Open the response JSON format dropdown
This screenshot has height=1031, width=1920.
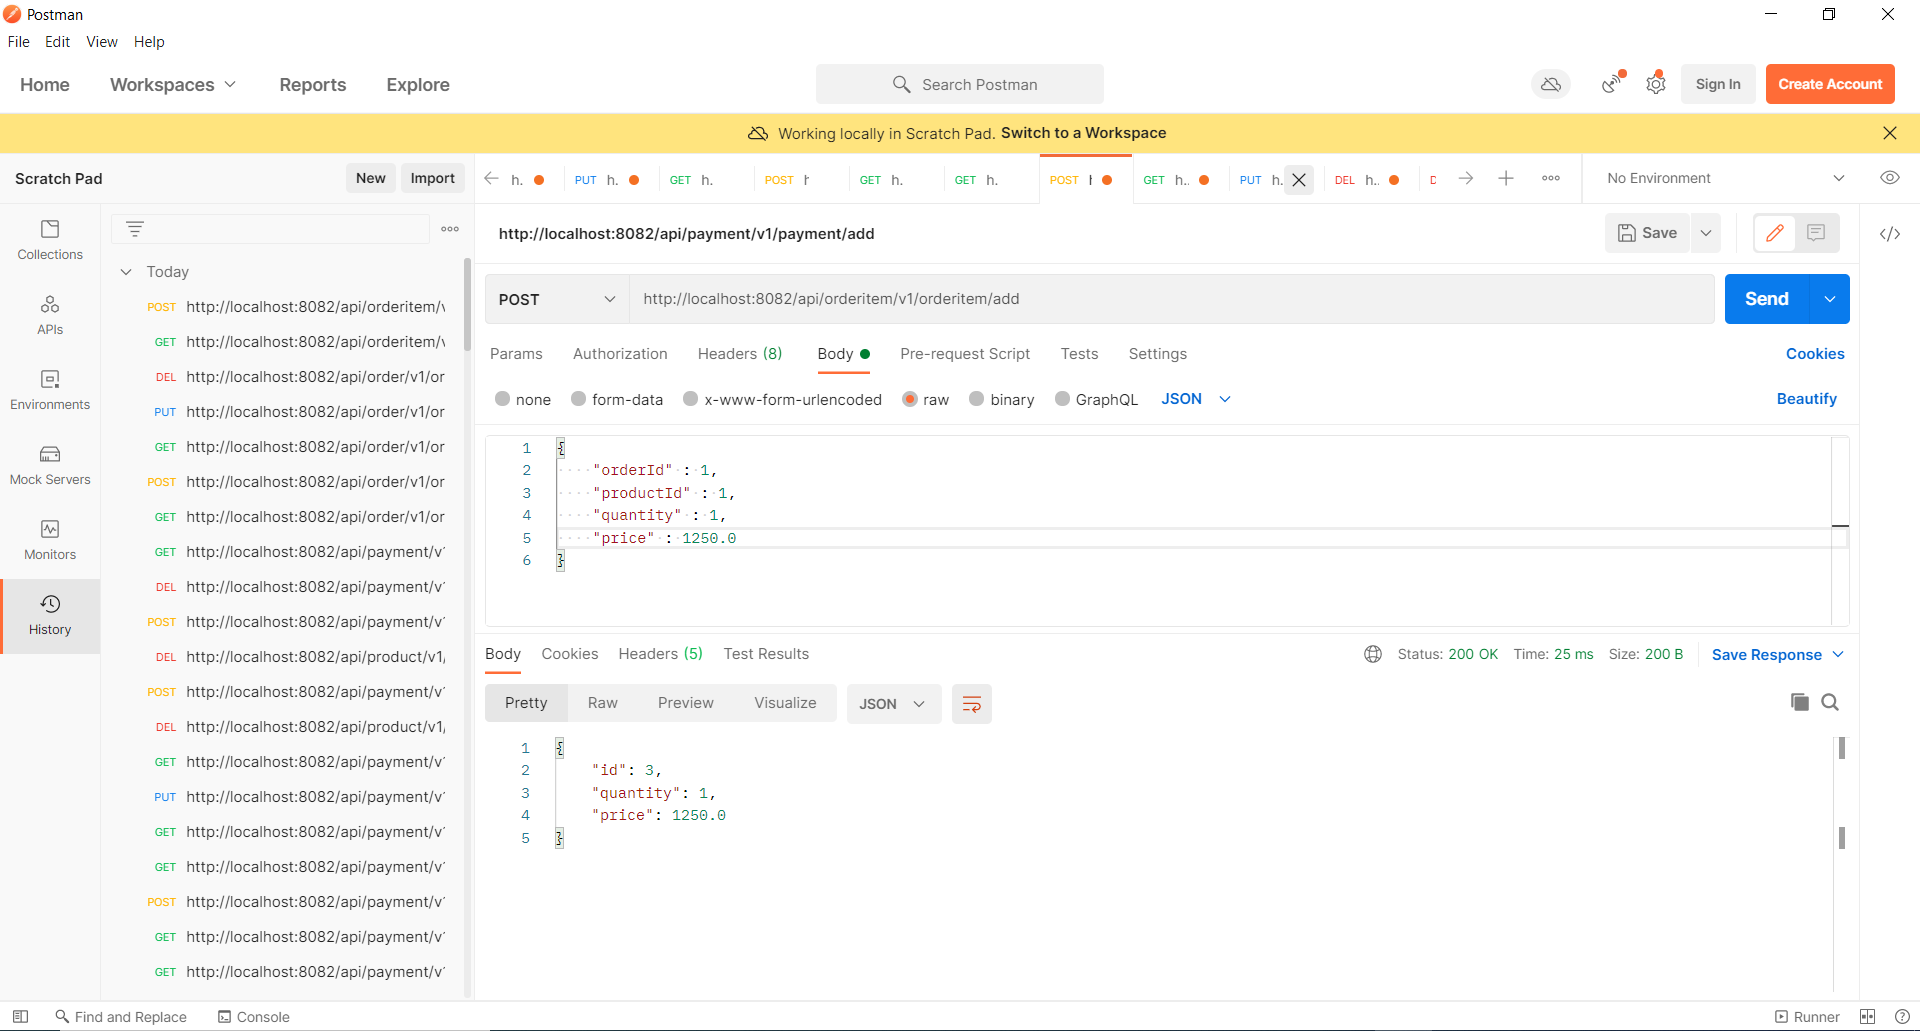coord(893,704)
